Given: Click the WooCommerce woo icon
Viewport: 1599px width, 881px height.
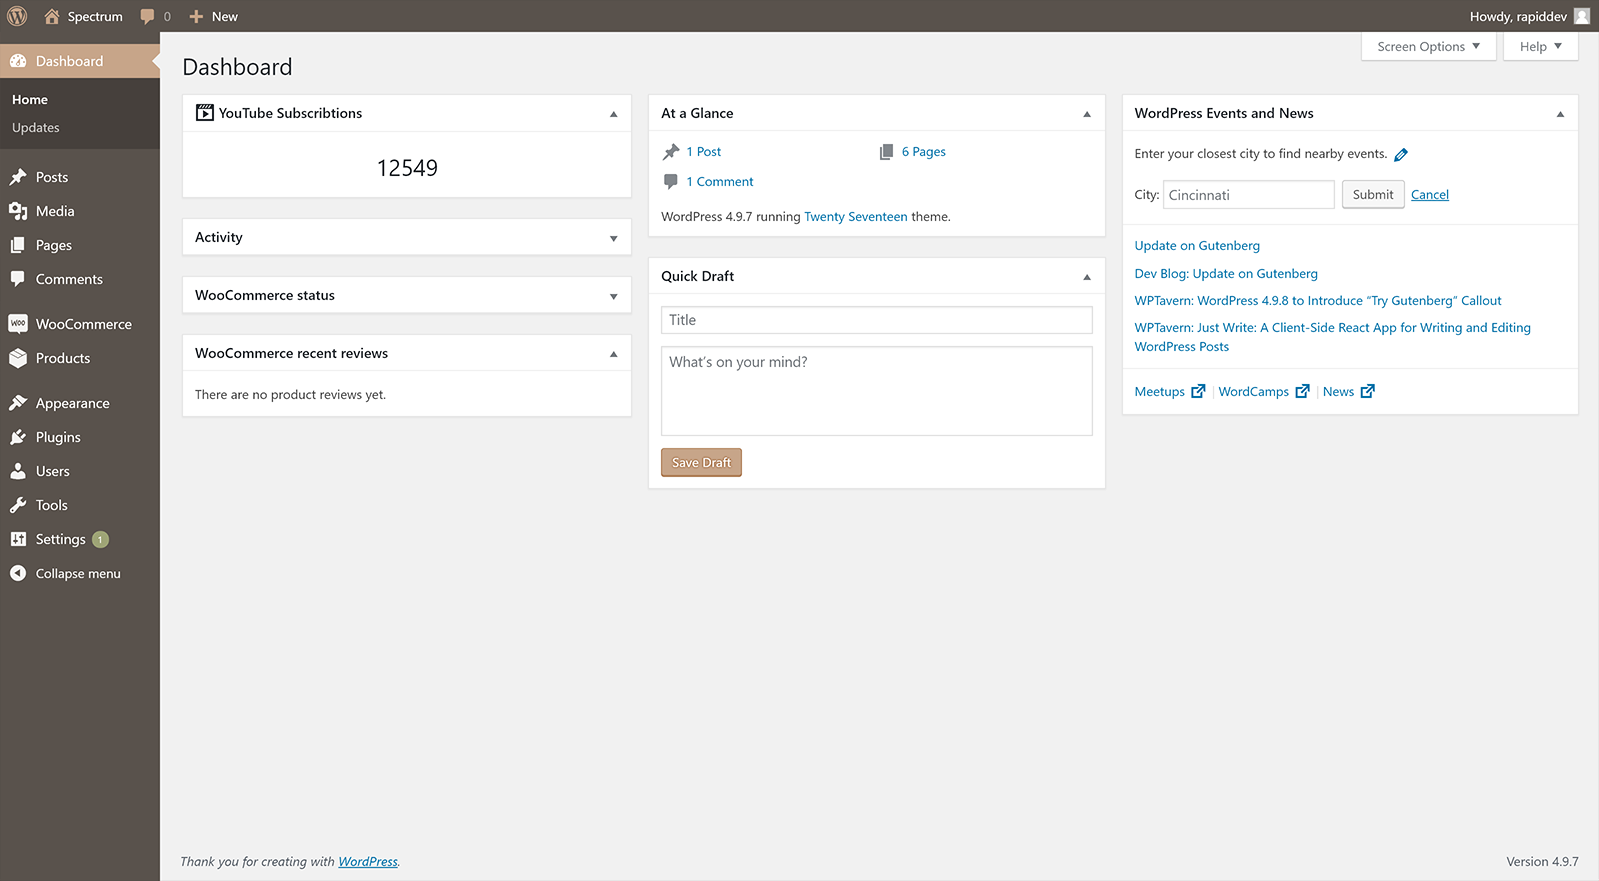Looking at the screenshot, I should pos(18,324).
